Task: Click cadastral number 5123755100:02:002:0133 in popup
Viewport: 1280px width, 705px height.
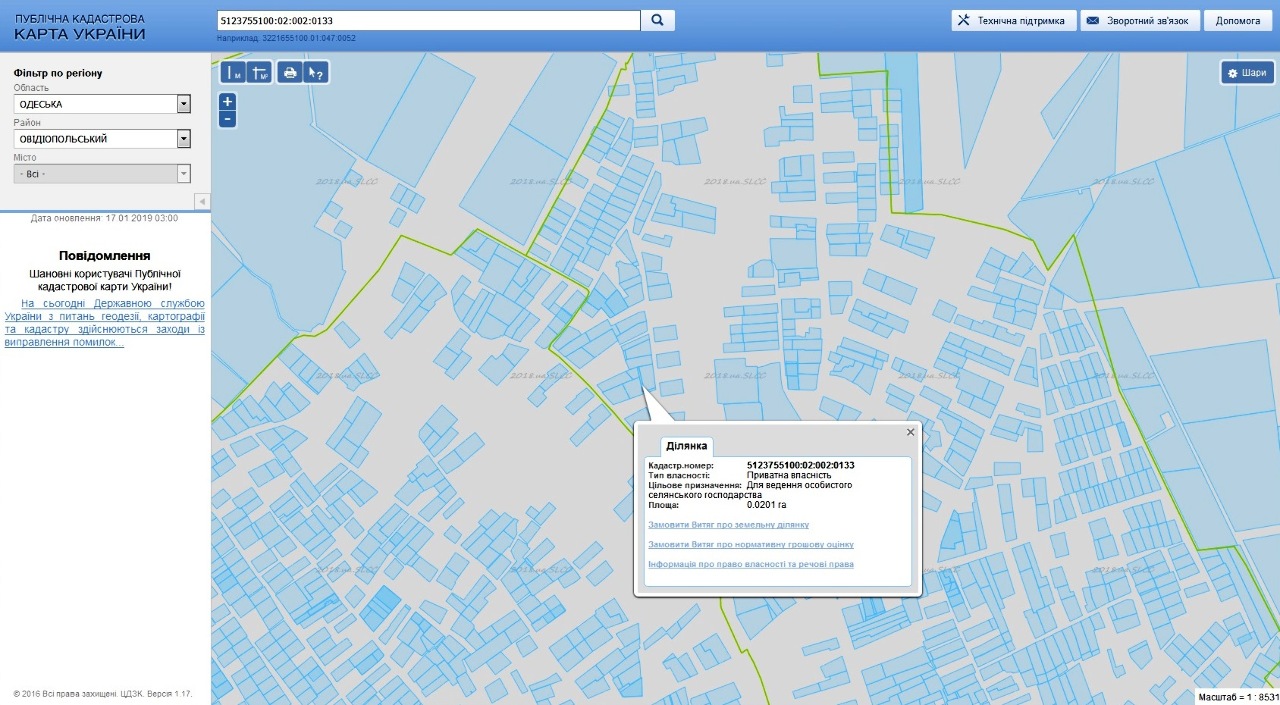Action: coord(801,465)
